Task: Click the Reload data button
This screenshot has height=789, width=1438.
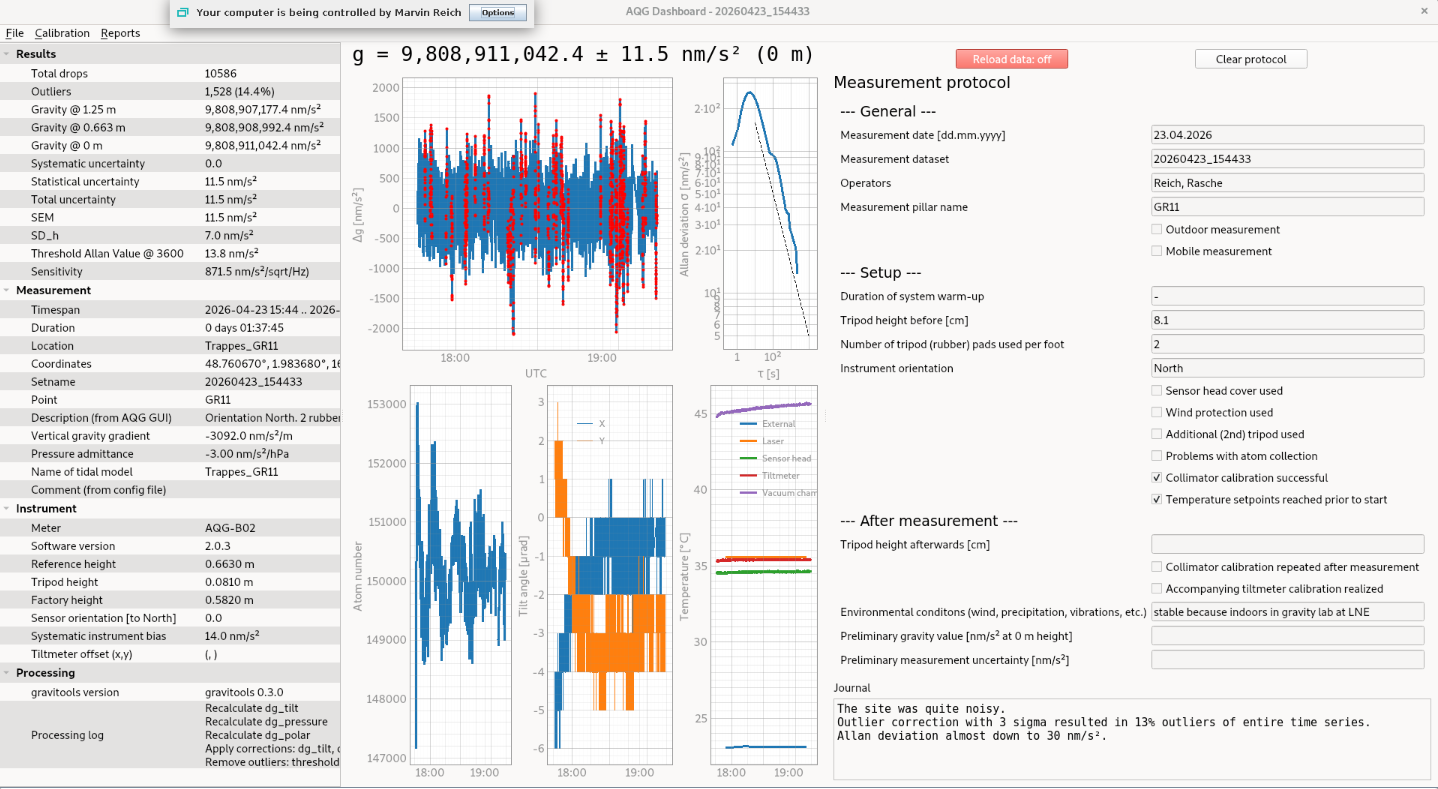Action: tap(1011, 58)
